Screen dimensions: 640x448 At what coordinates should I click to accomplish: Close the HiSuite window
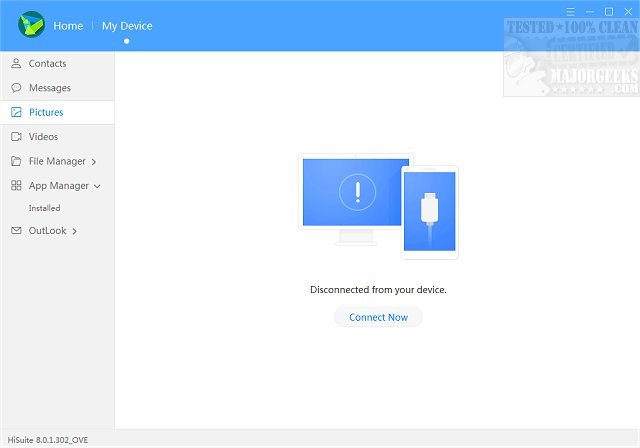(628, 12)
